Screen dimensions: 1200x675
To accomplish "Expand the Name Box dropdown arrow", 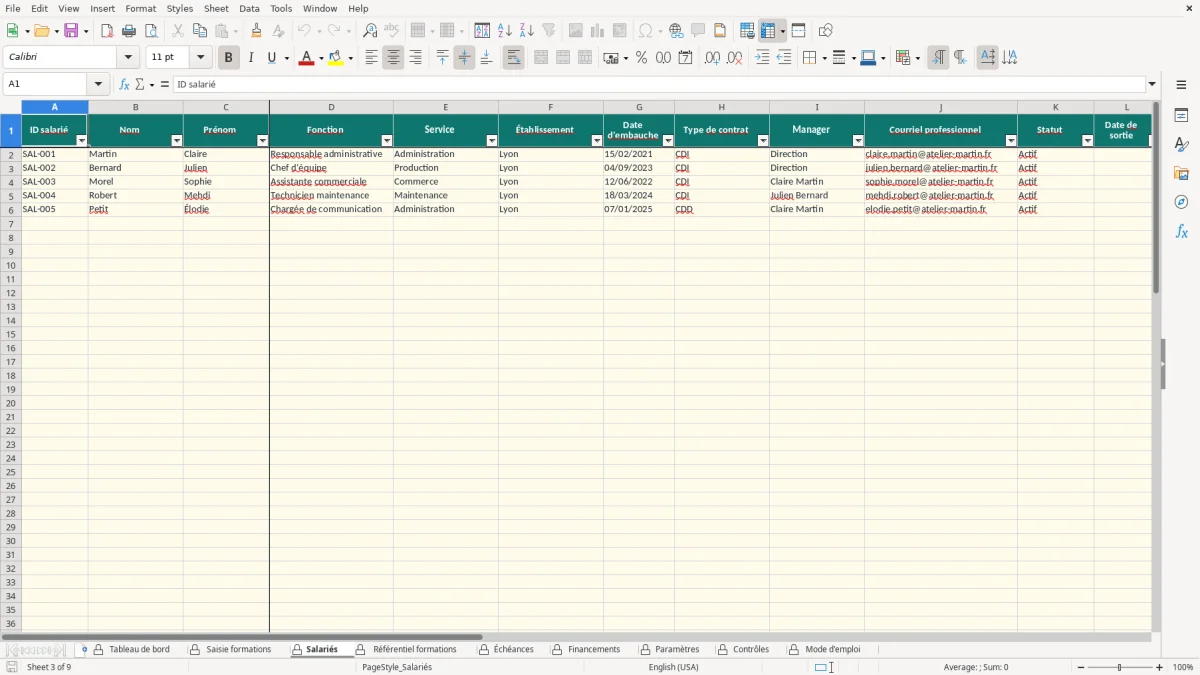I will click(x=98, y=85).
